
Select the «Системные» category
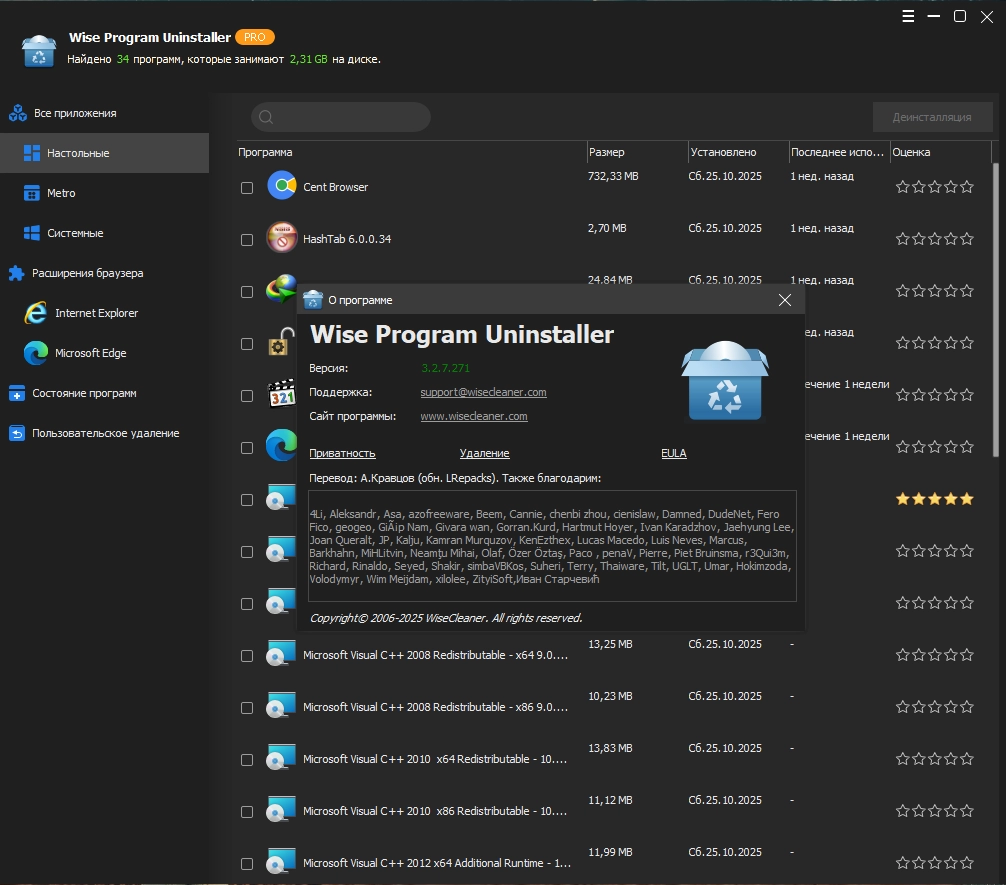75,233
